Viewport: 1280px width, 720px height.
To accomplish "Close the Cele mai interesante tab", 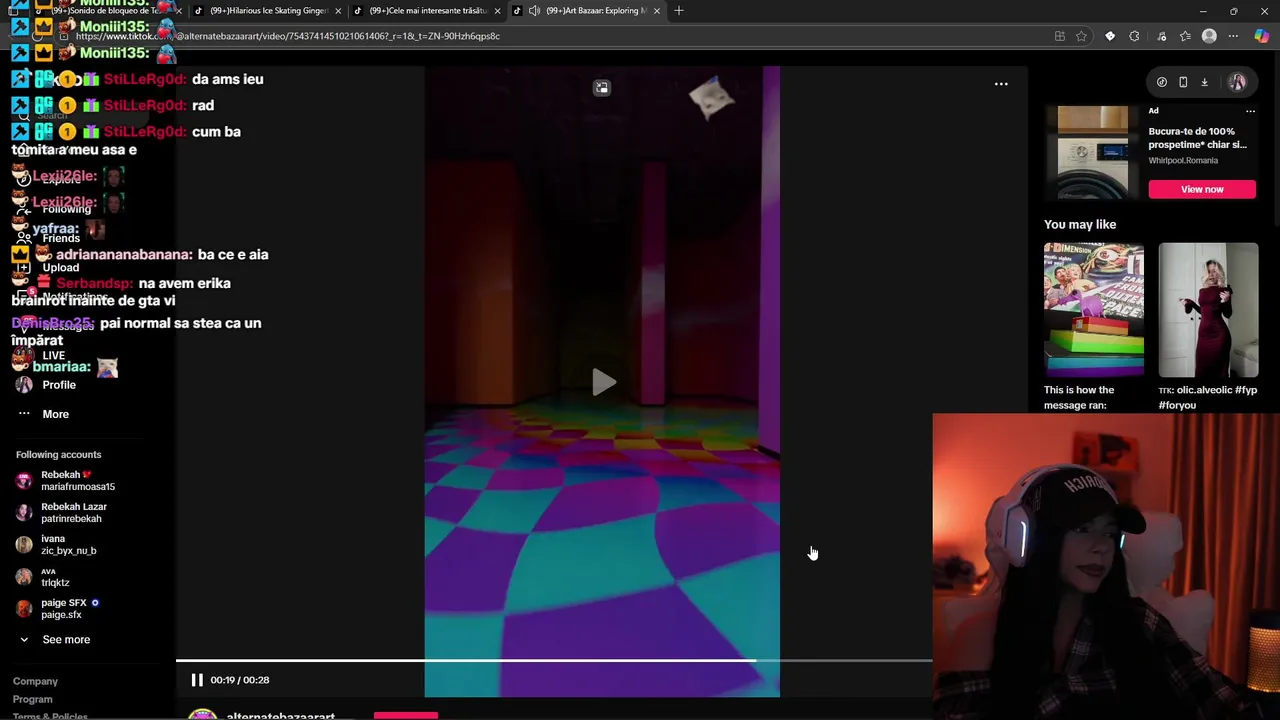I will click(498, 11).
